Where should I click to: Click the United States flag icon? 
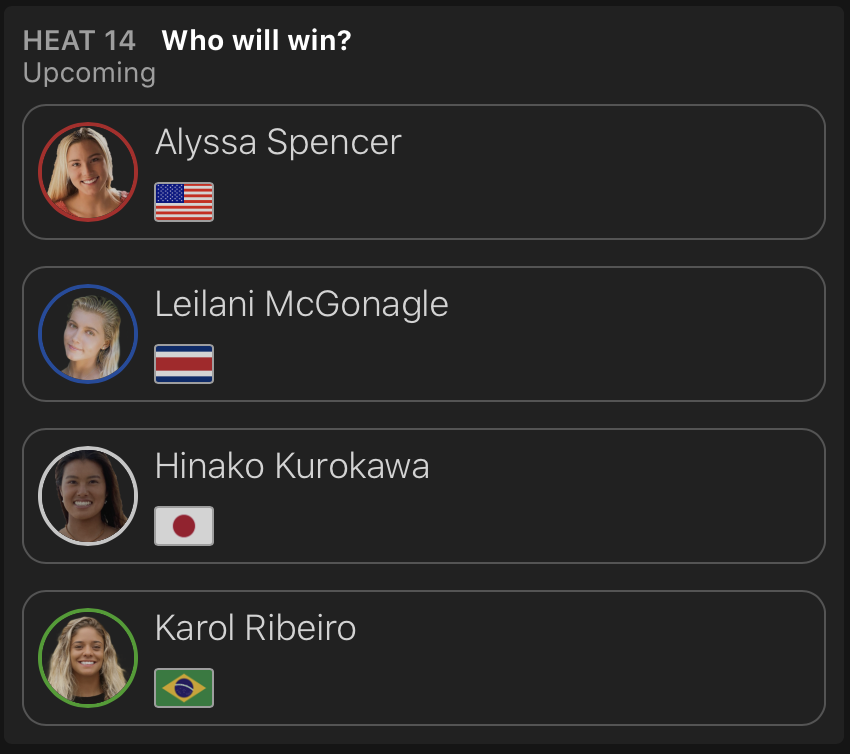[184, 202]
